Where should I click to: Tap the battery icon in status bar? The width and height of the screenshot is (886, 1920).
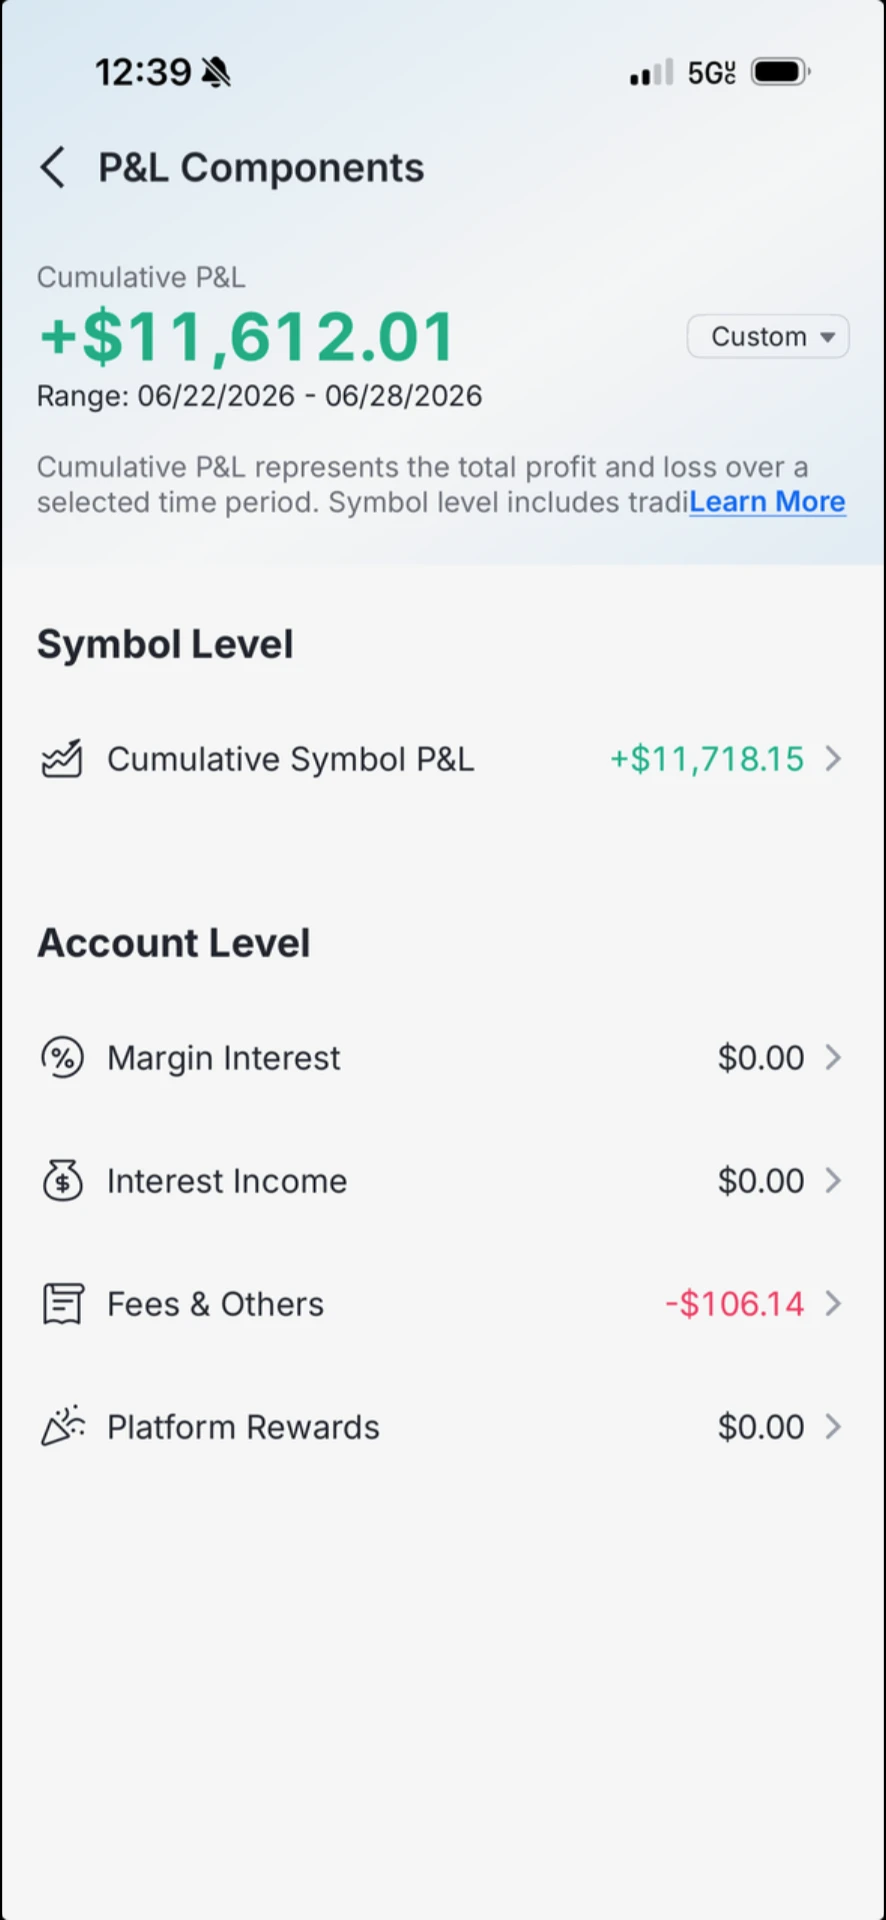click(x=781, y=72)
